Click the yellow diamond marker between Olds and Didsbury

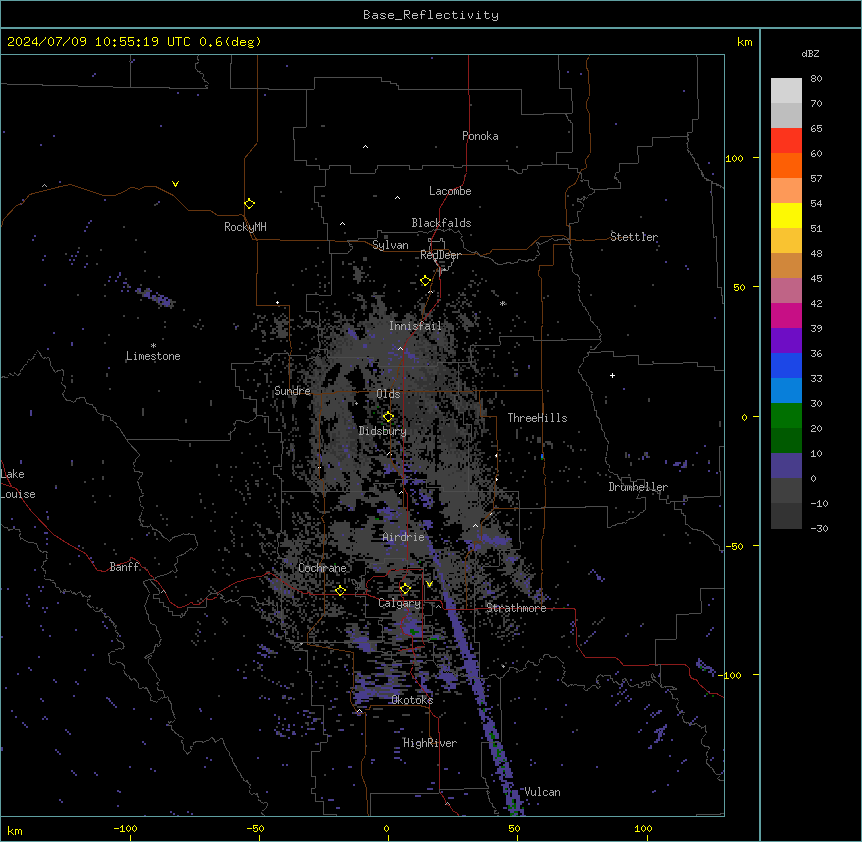coord(389,417)
